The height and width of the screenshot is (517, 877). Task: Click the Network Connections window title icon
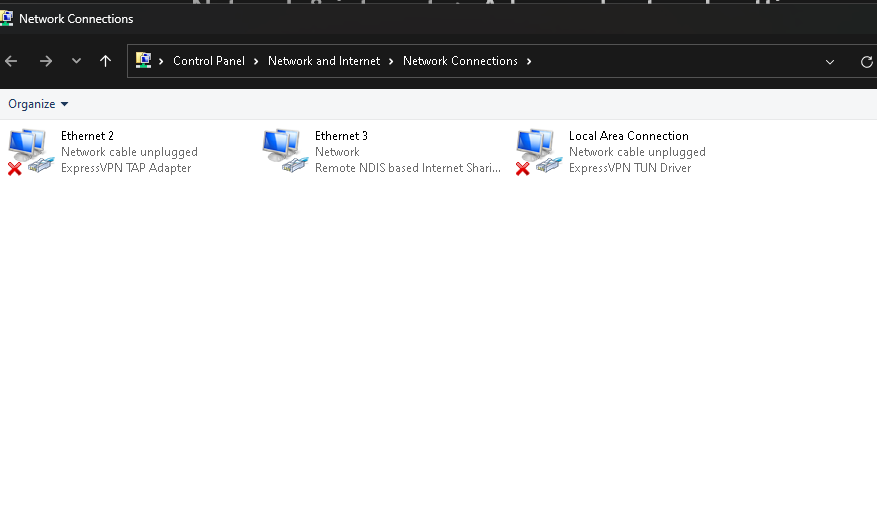(x=6, y=18)
